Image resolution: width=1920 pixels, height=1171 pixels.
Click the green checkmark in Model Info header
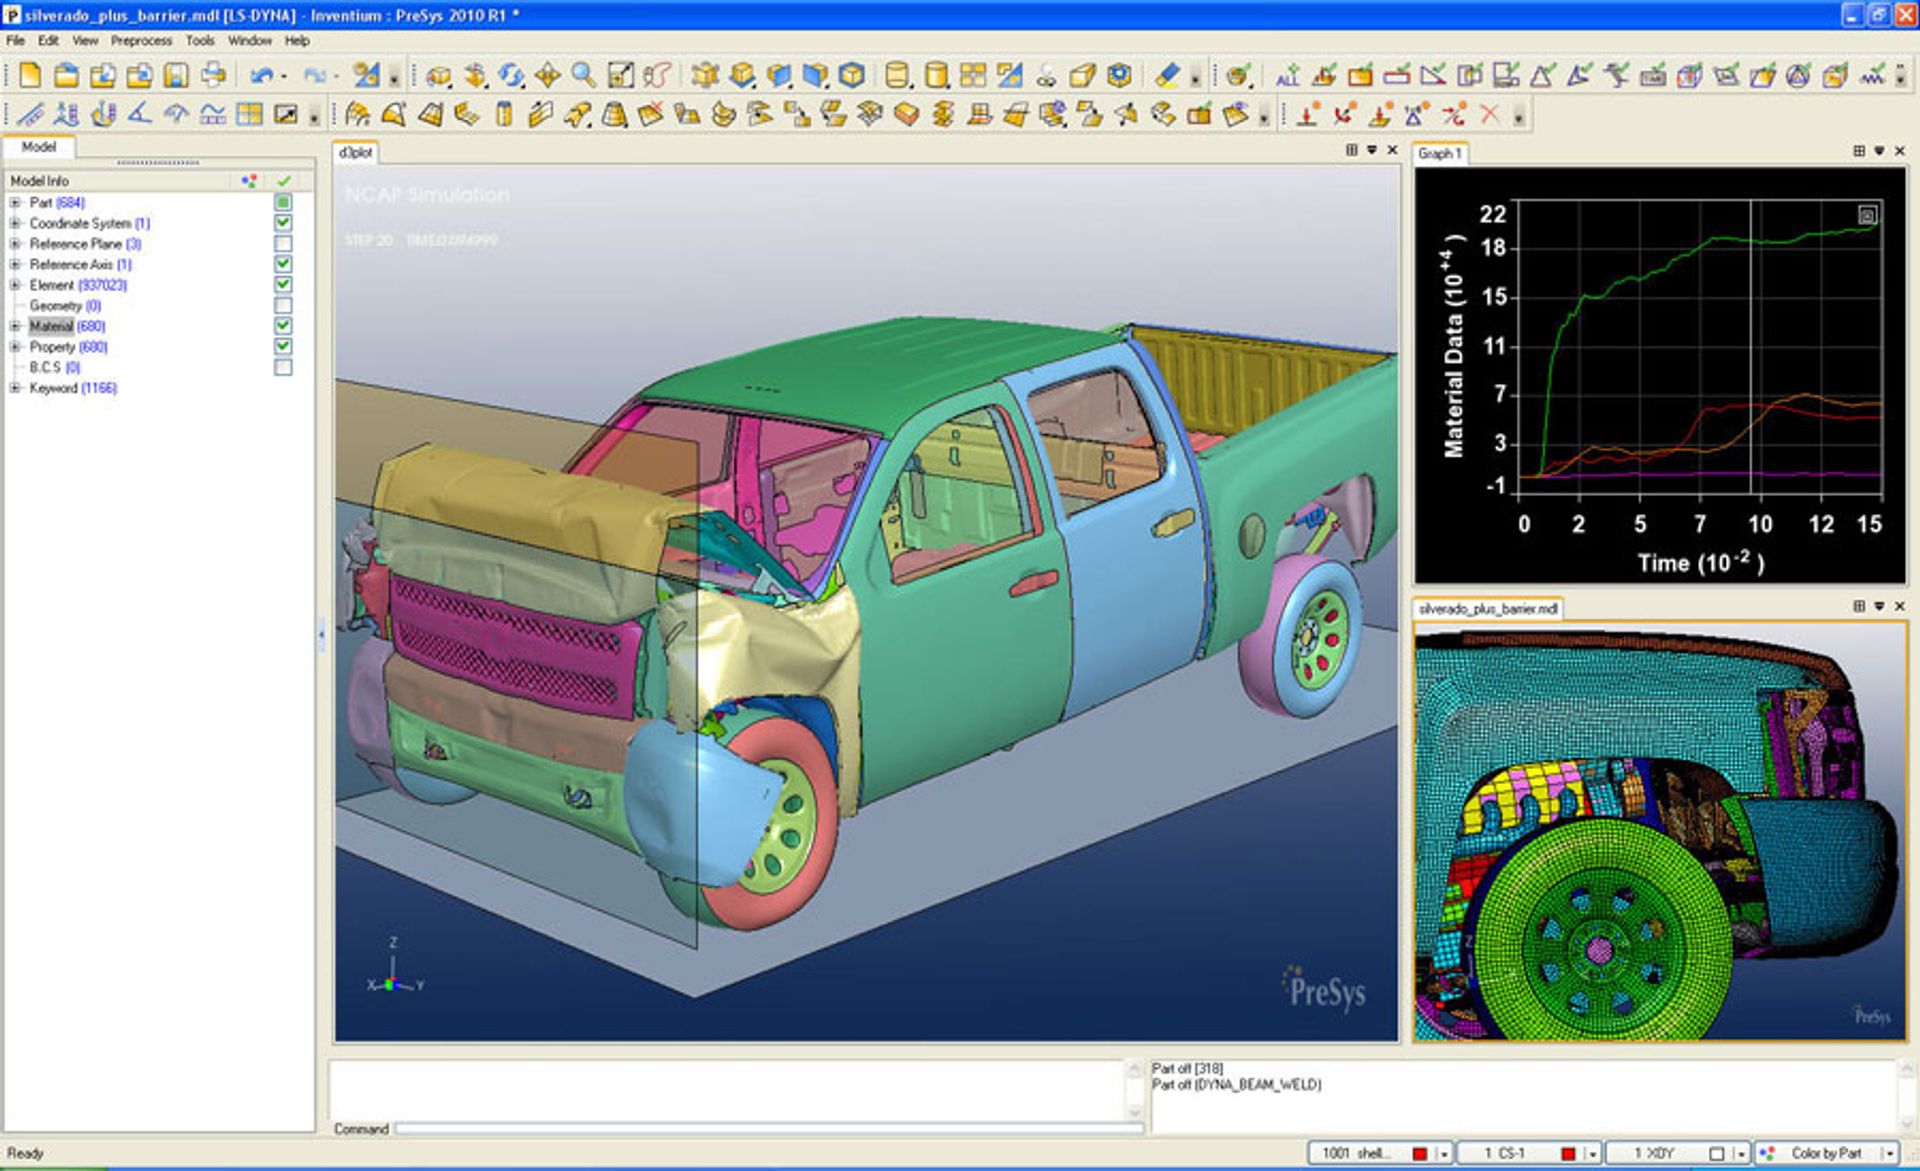284,181
